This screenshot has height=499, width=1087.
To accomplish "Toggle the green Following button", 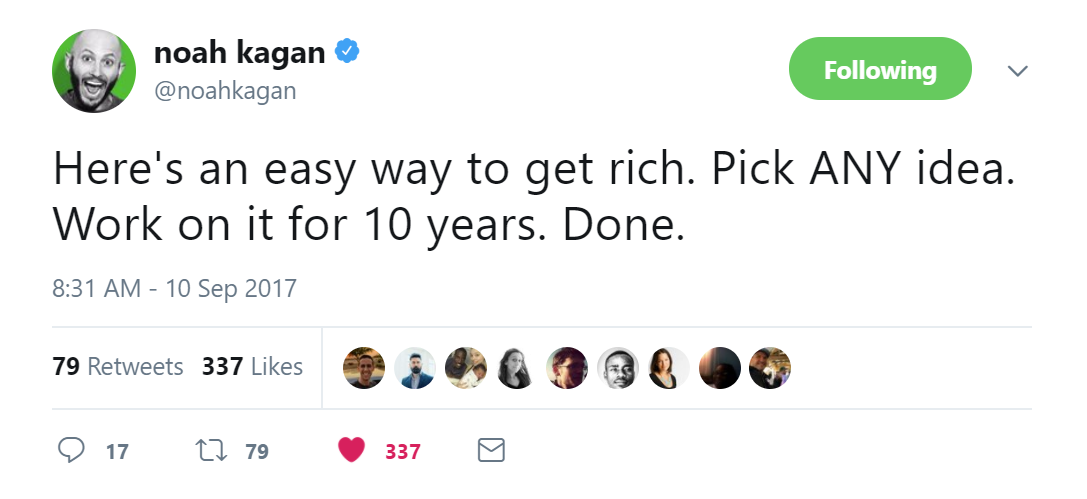I will (x=880, y=70).
